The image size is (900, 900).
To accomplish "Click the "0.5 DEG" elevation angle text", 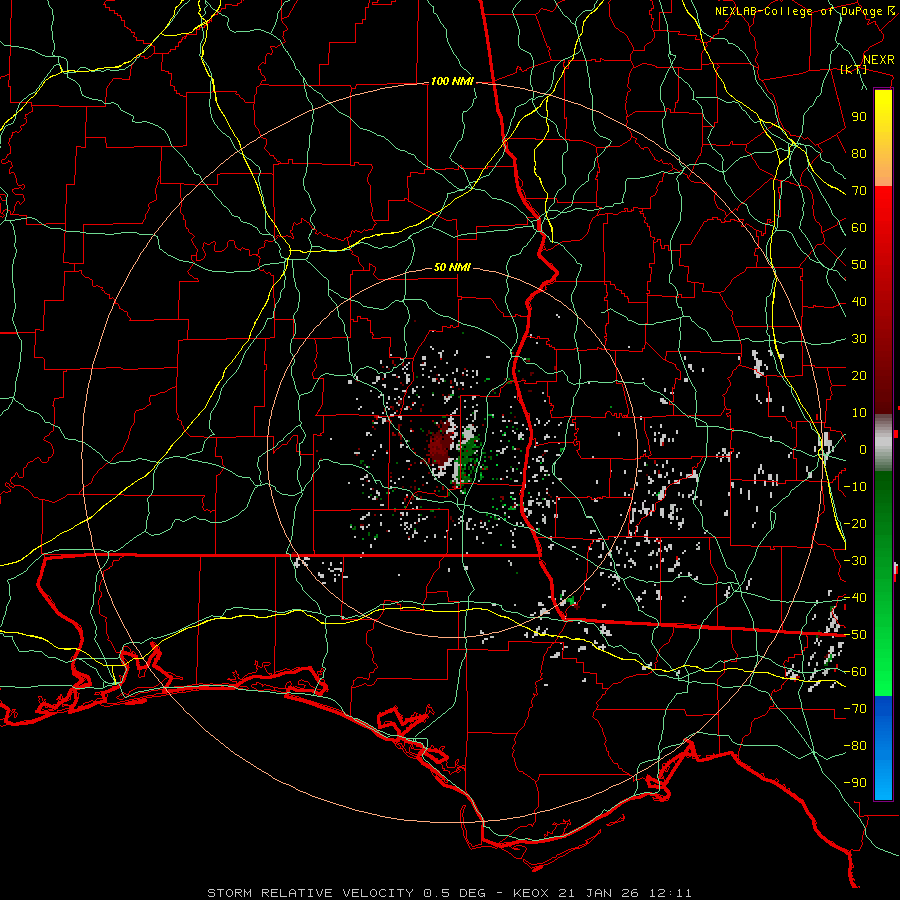I will tap(455, 893).
